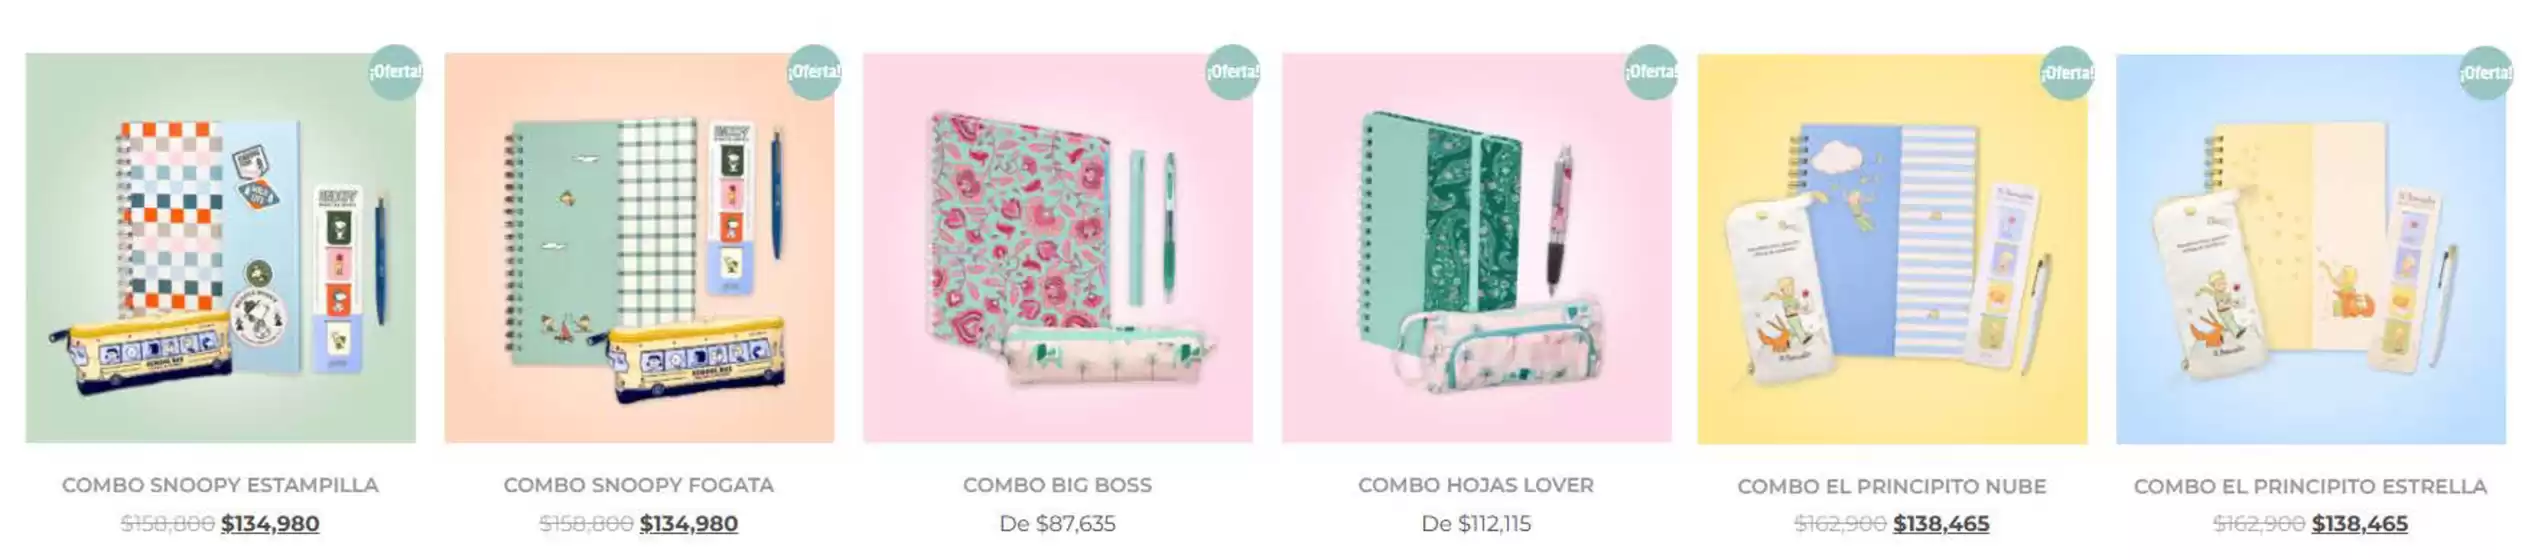Click the COMBO EL PRINCIPITO NUBE title
2525x560 pixels.
(1892, 487)
